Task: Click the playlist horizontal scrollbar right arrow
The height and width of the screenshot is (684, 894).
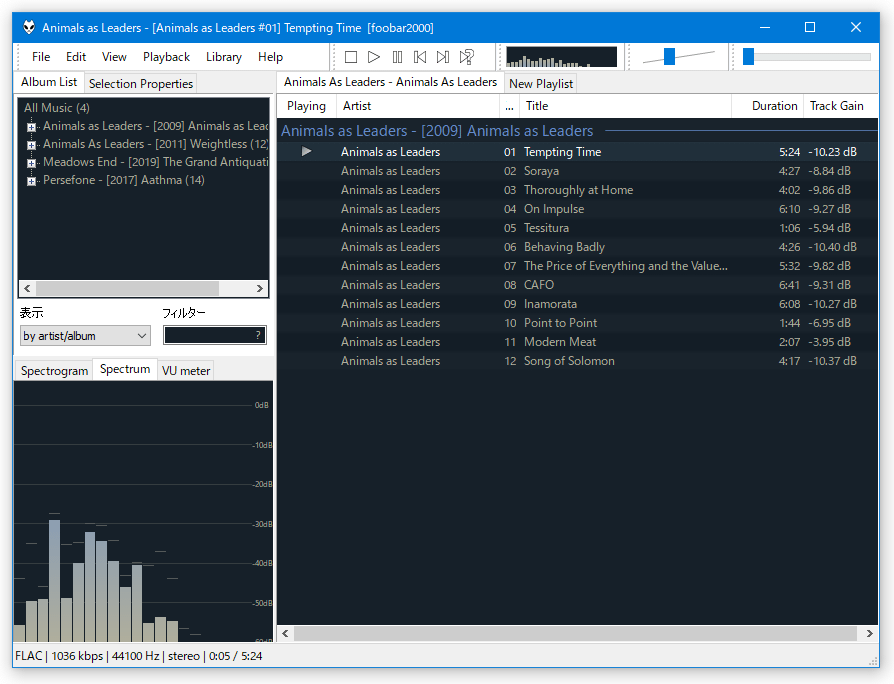Action: (x=869, y=634)
